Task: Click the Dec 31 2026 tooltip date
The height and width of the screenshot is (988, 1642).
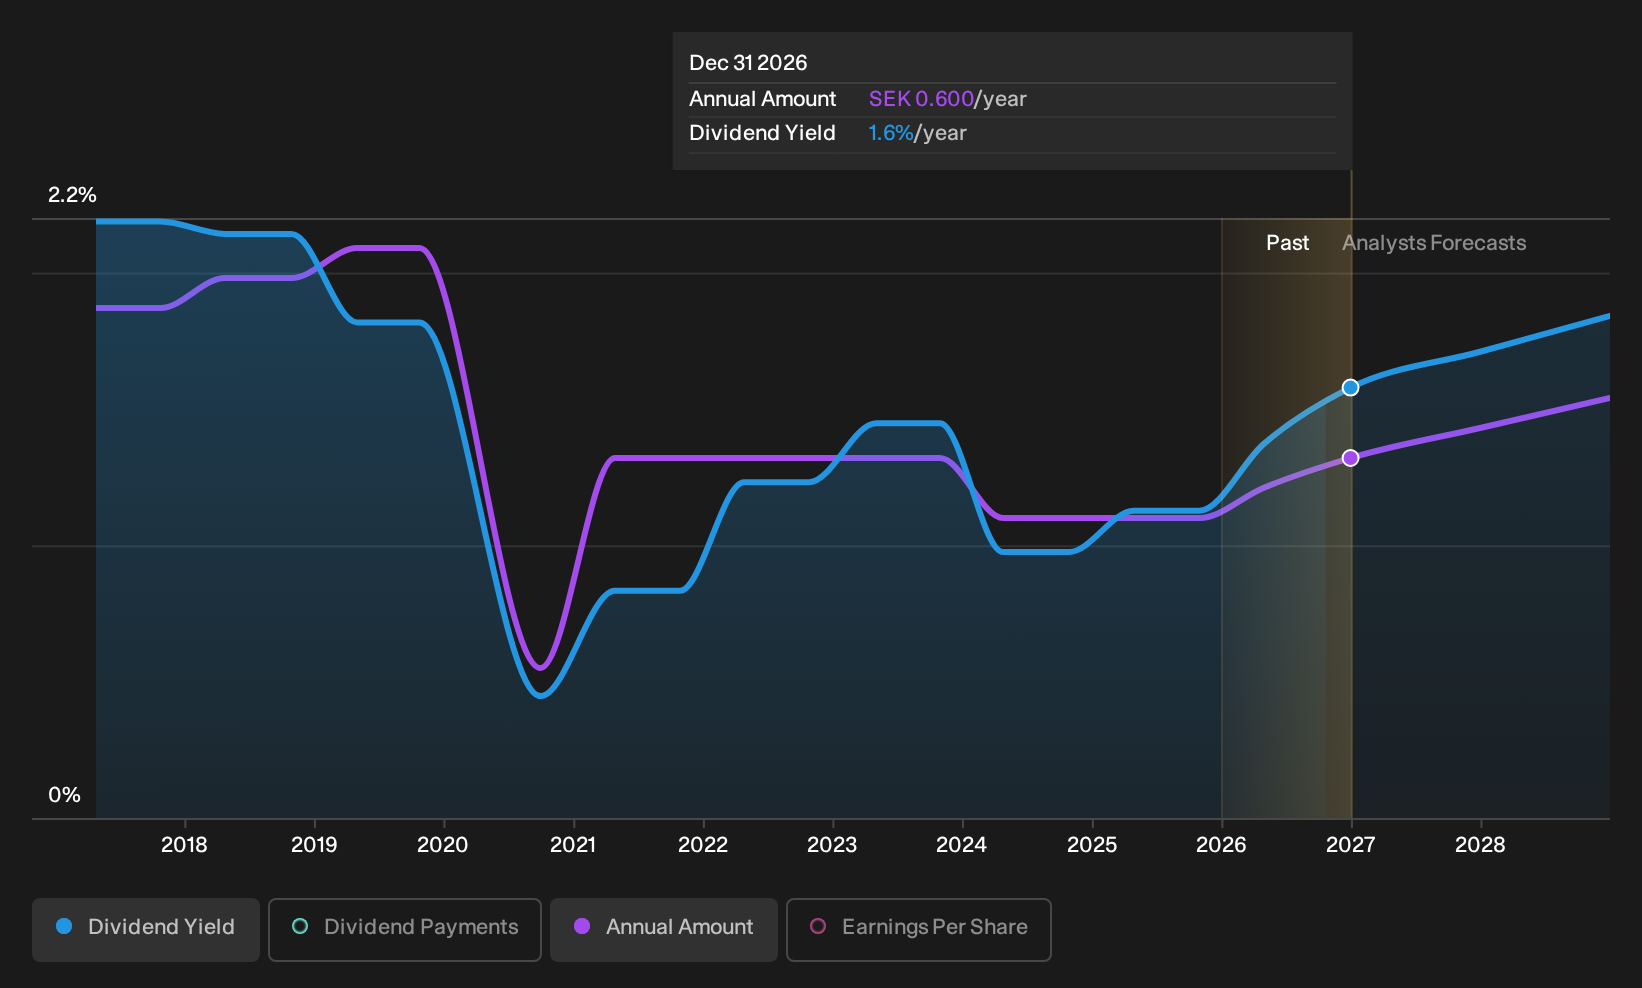Action: point(748,63)
